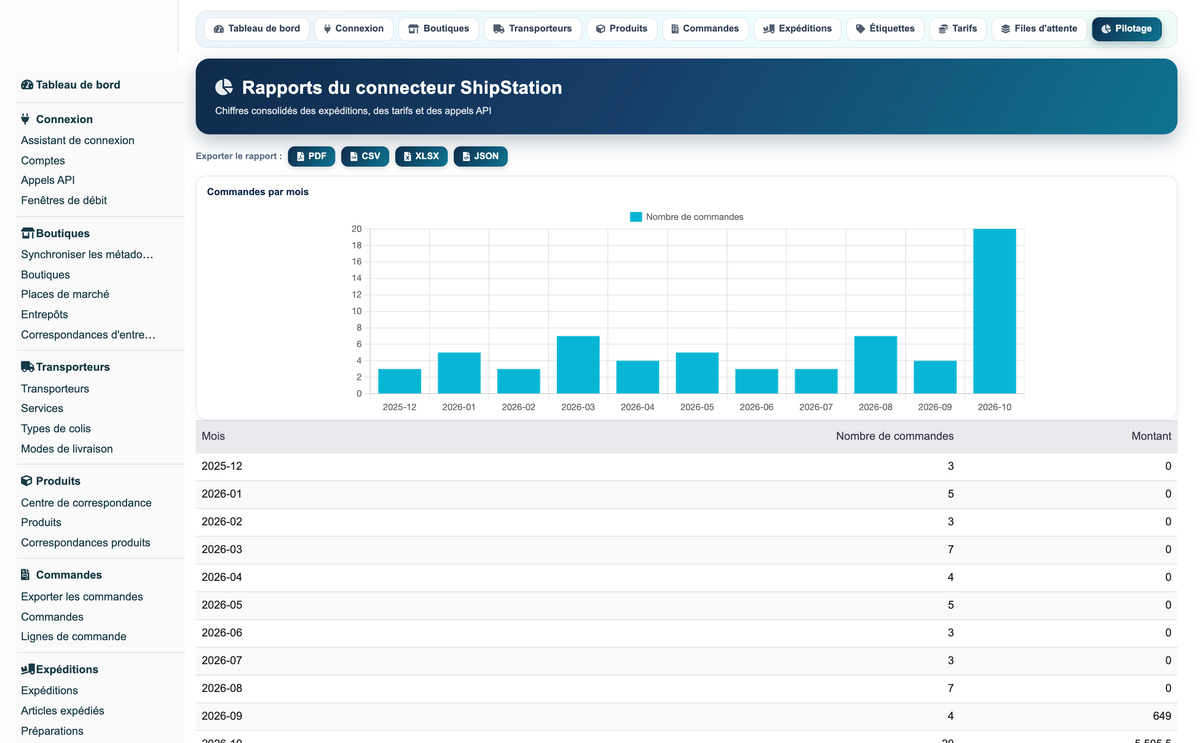Click the truck icon beside sidebar Transporteurs
Screen dimensions: 1200x743
coord(28,367)
